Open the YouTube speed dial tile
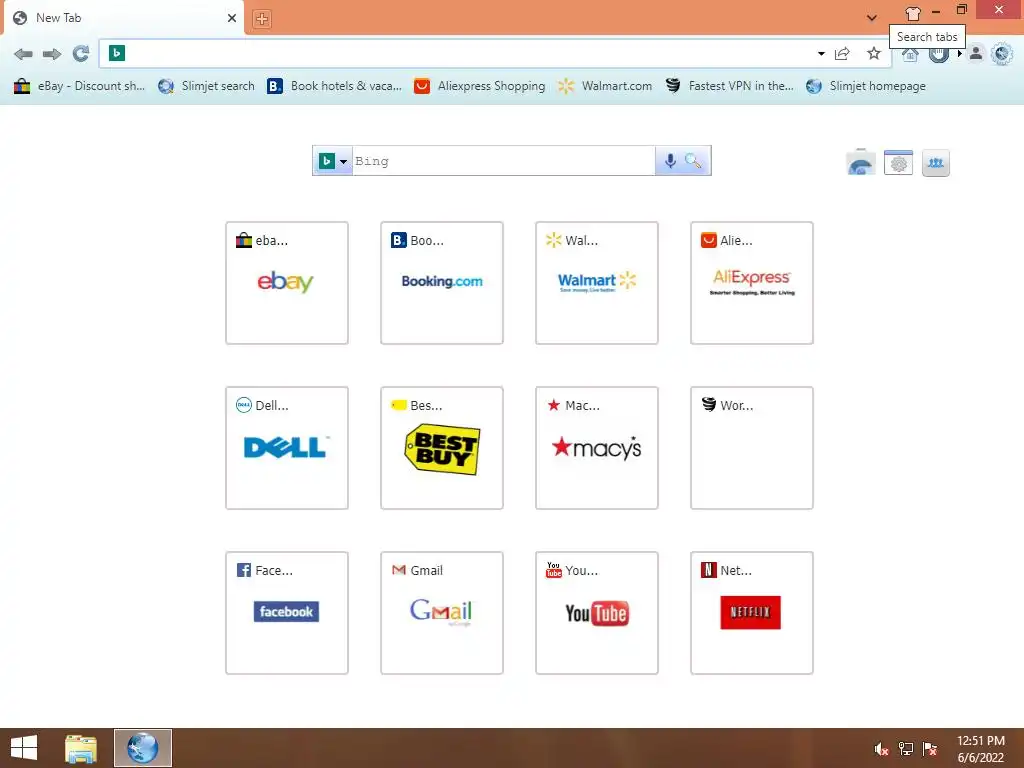Image resolution: width=1024 pixels, height=768 pixels. click(x=597, y=613)
